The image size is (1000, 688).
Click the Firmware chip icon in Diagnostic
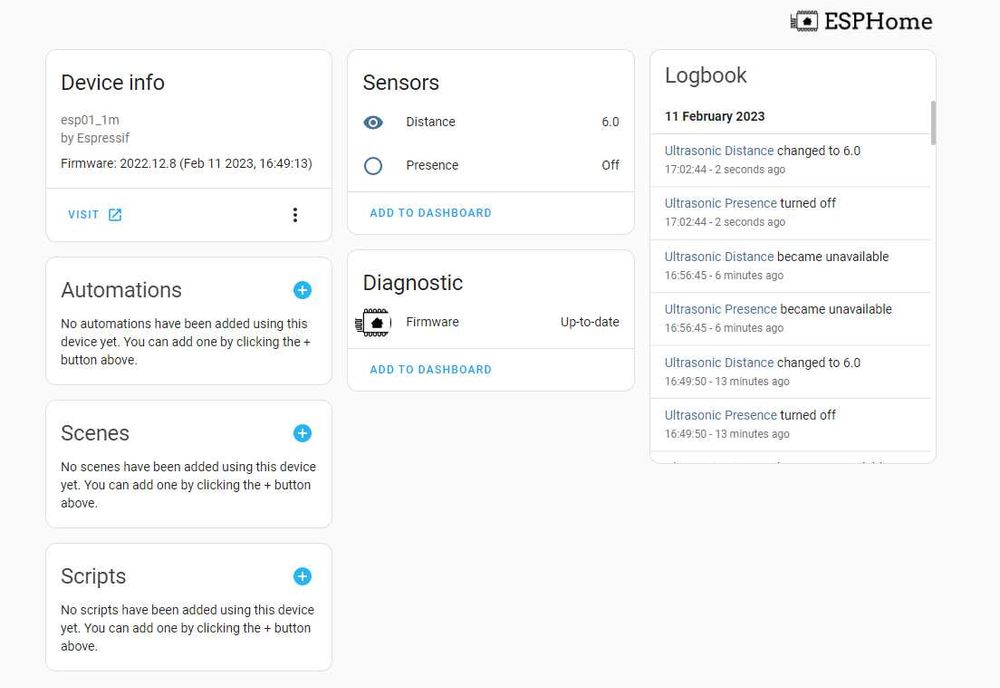[374, 323]
